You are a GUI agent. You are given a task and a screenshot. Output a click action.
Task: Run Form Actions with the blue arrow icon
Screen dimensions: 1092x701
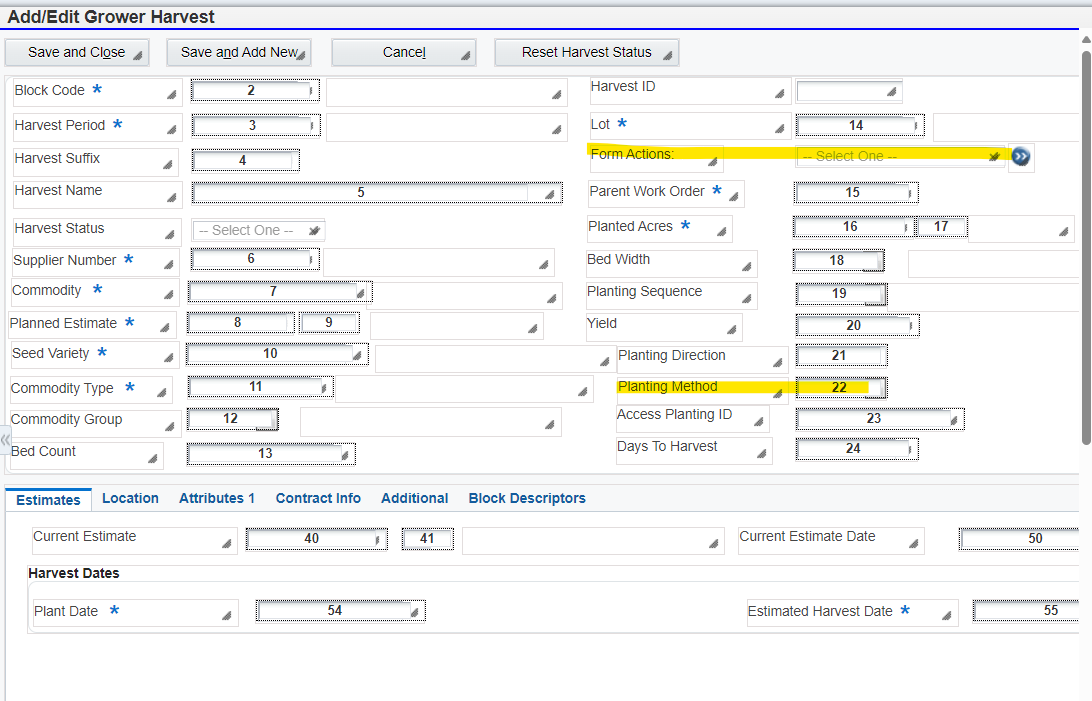1021,157
